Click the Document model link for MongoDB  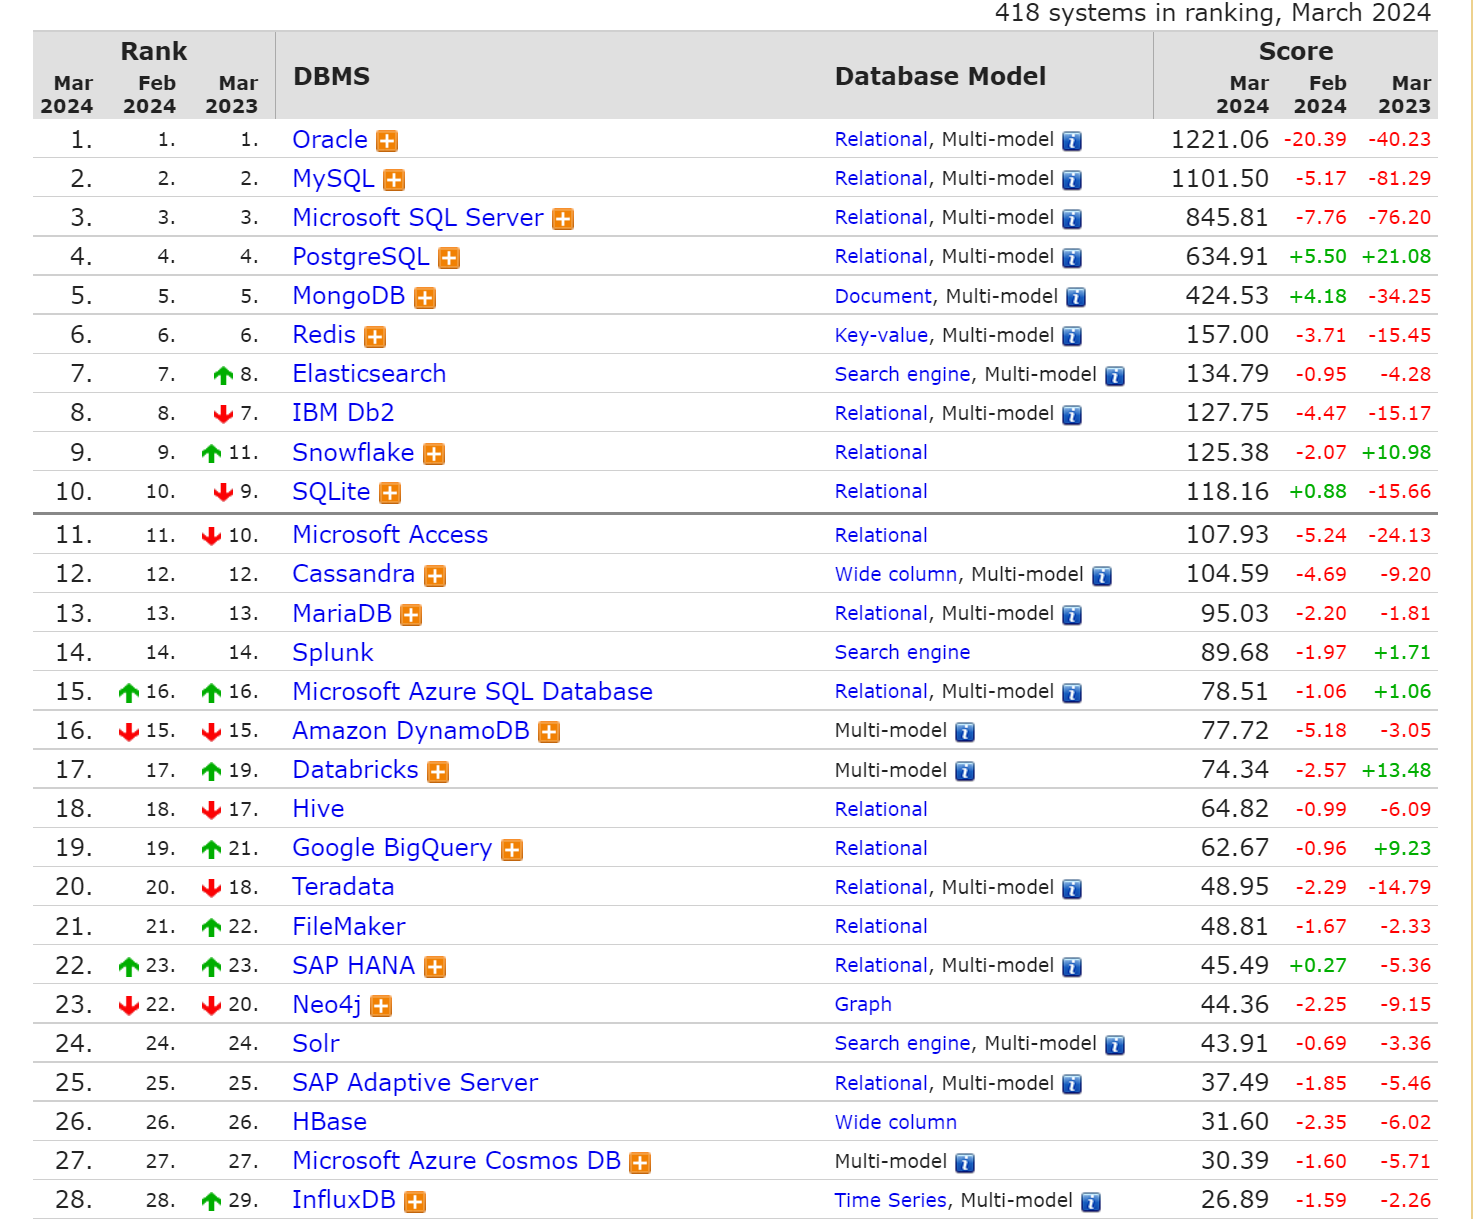(x=883, y=296)
